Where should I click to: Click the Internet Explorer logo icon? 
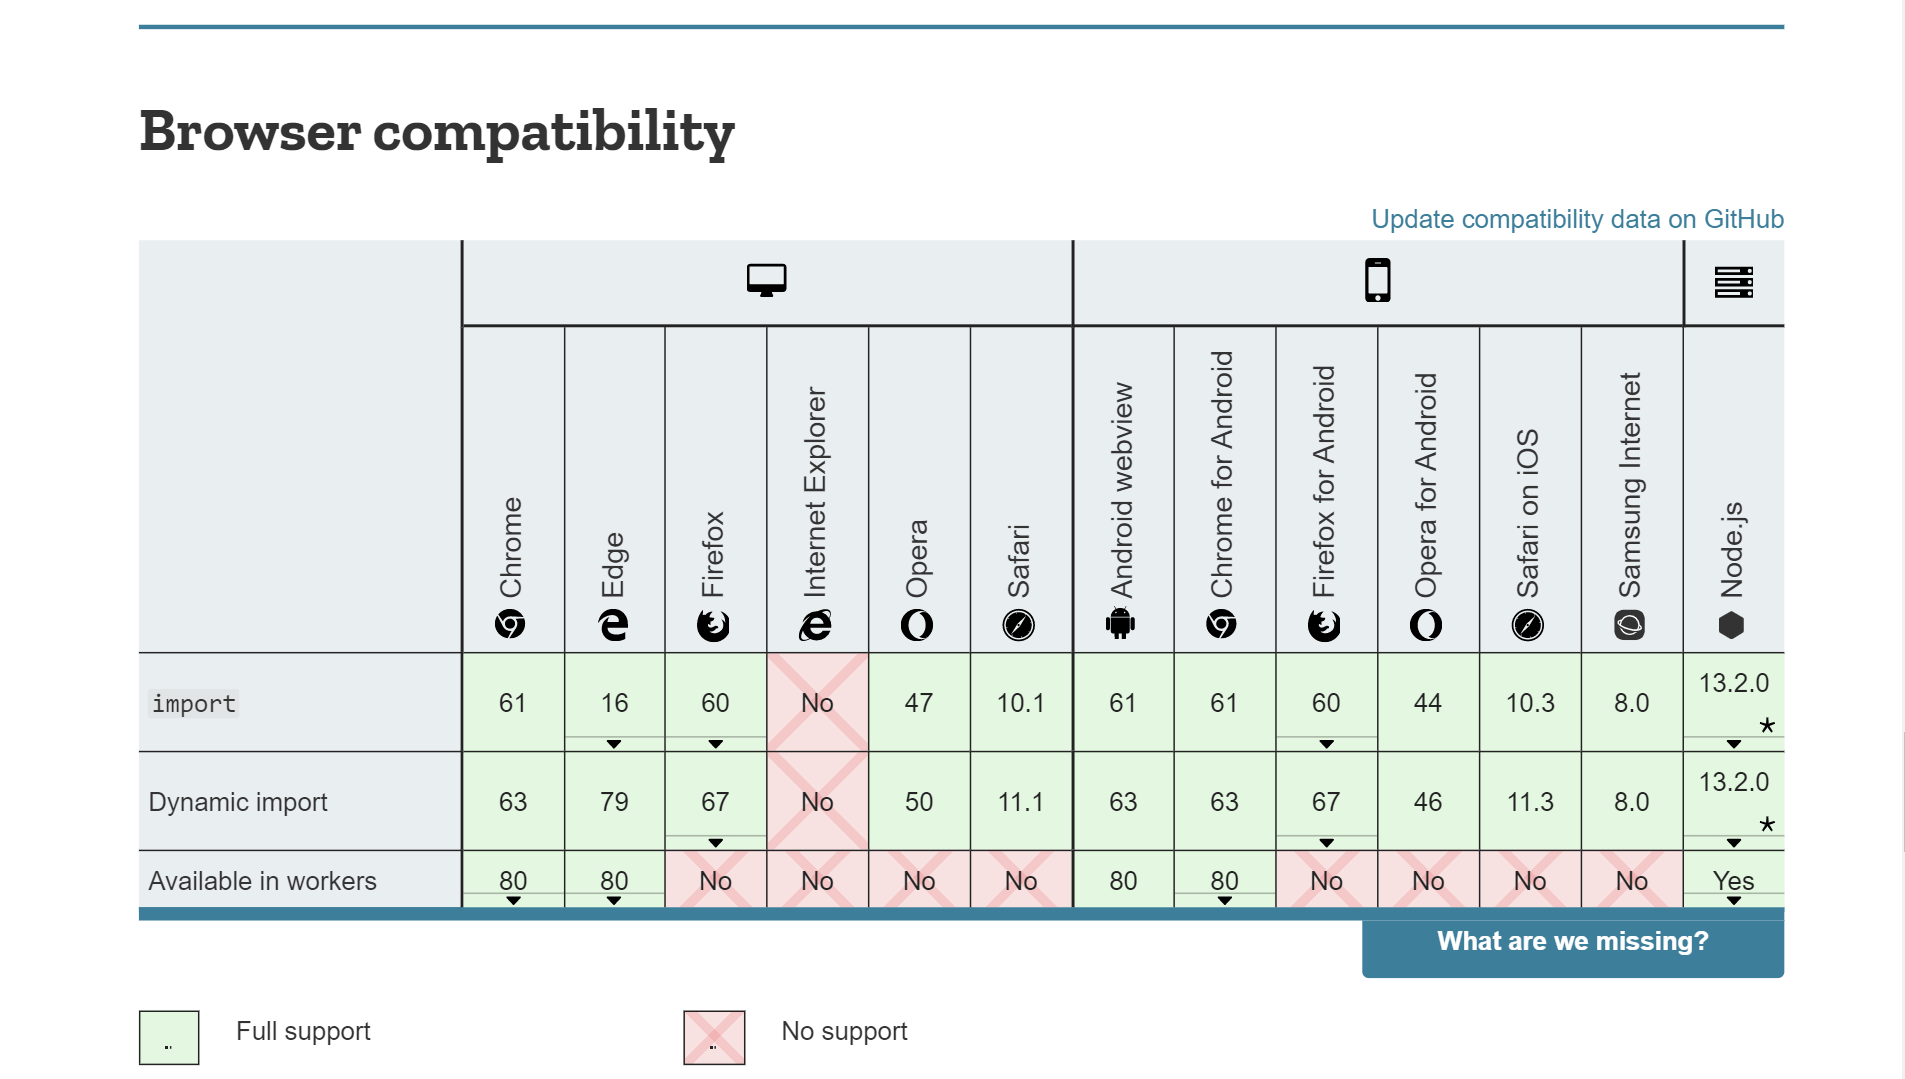816,626
